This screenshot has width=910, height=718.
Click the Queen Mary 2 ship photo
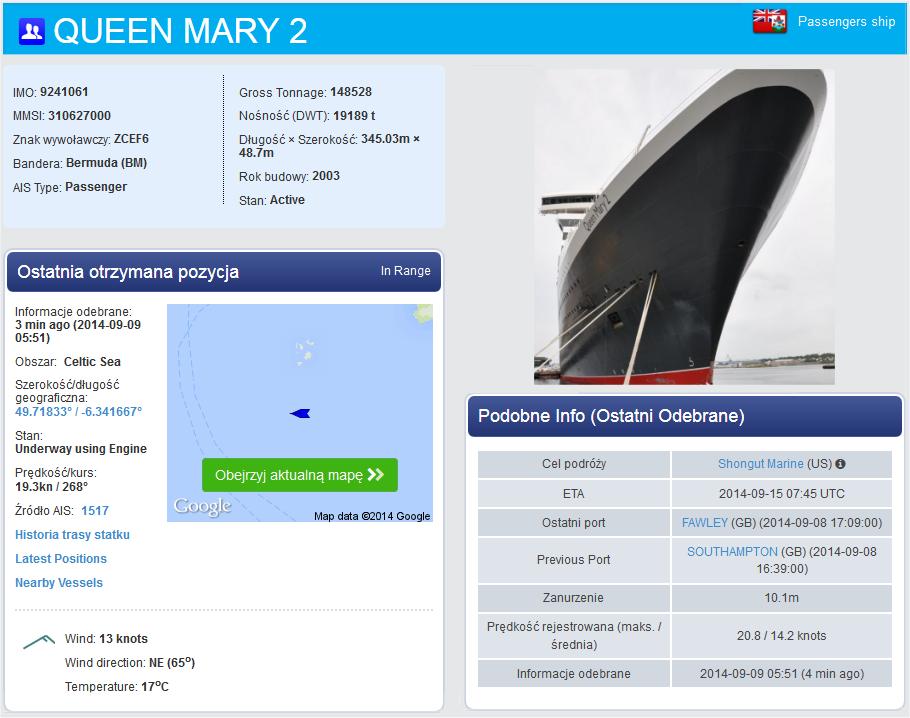[684, 227]
